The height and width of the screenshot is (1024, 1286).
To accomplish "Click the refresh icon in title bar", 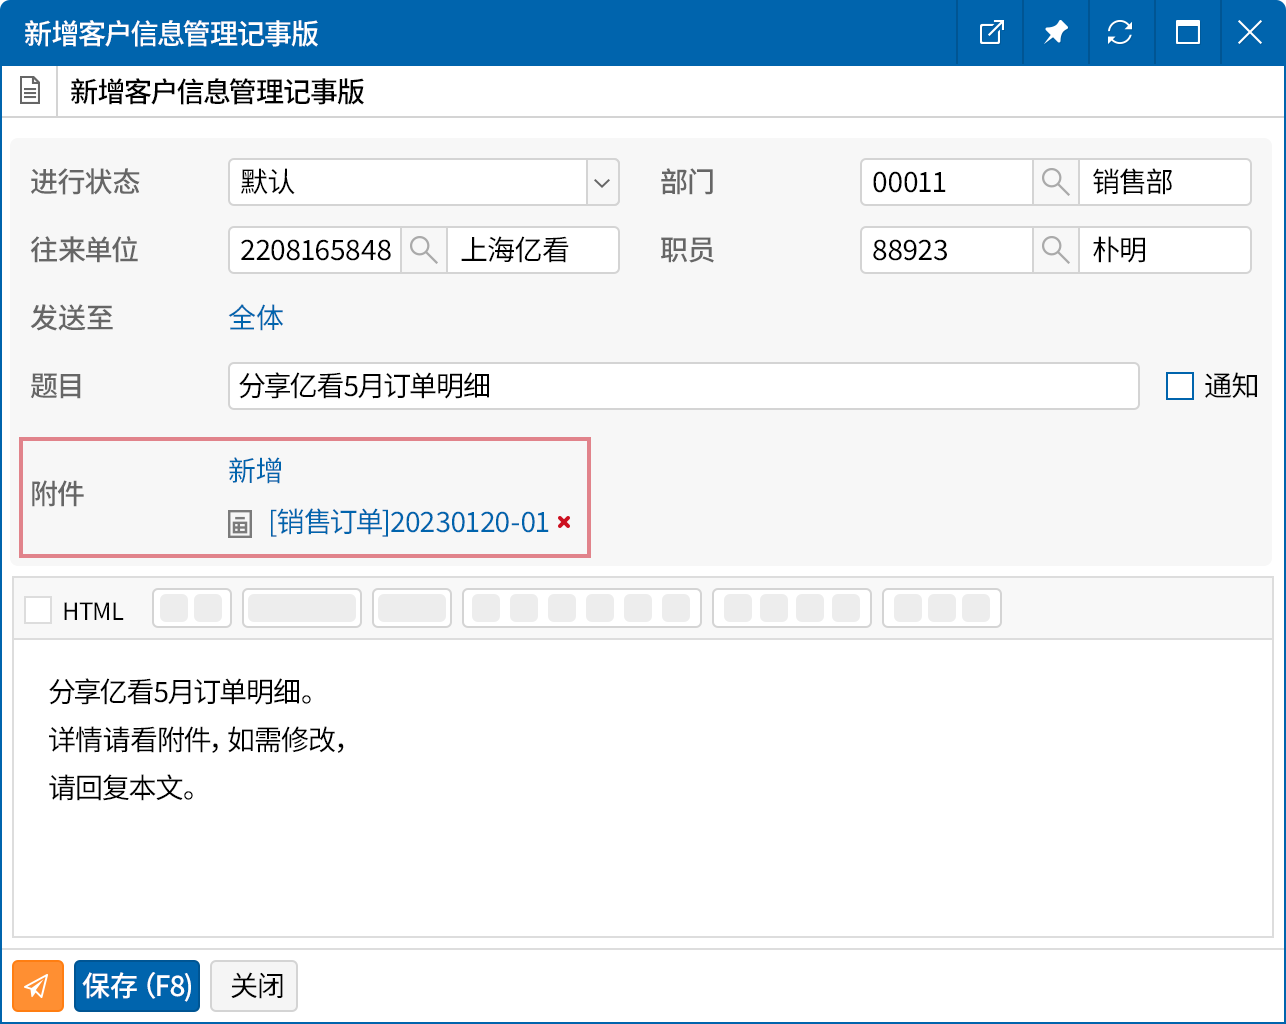I will [1120, 33].
